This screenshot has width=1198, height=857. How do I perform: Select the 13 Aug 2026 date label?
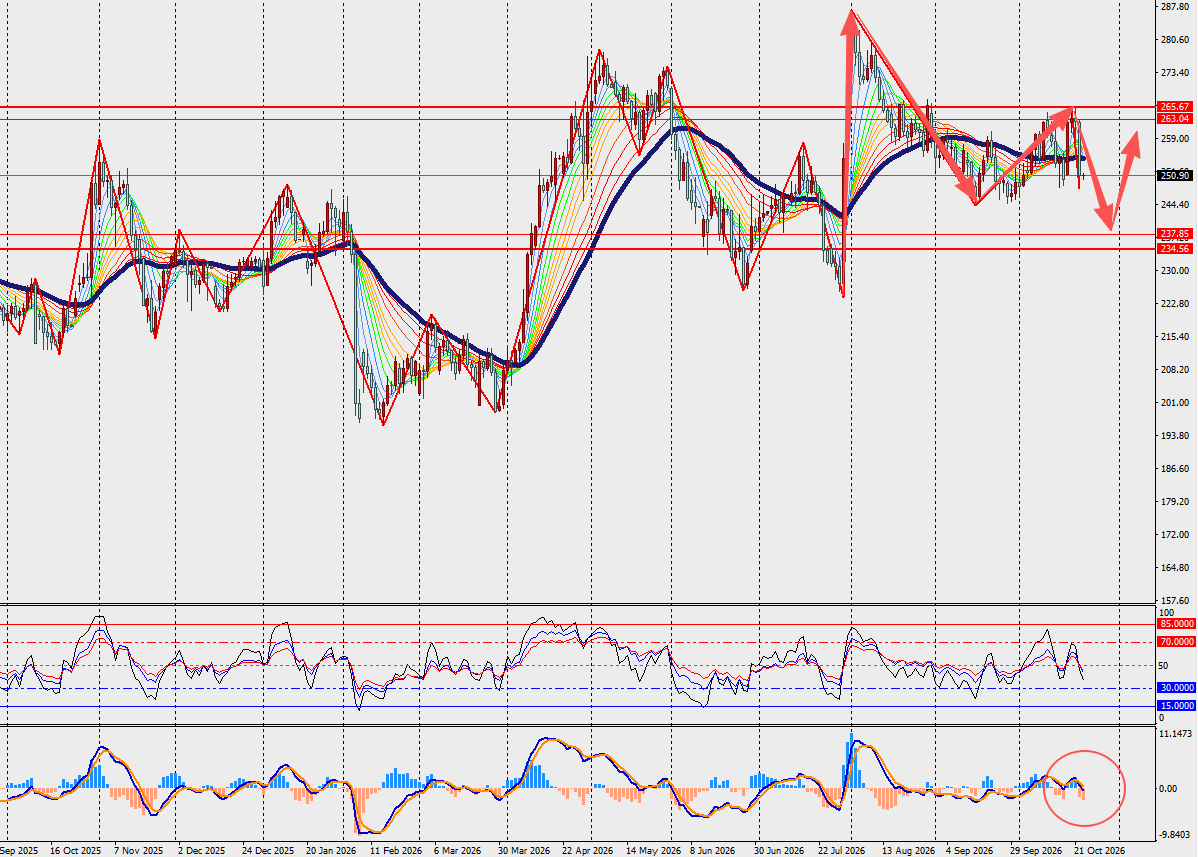(908, 850)
